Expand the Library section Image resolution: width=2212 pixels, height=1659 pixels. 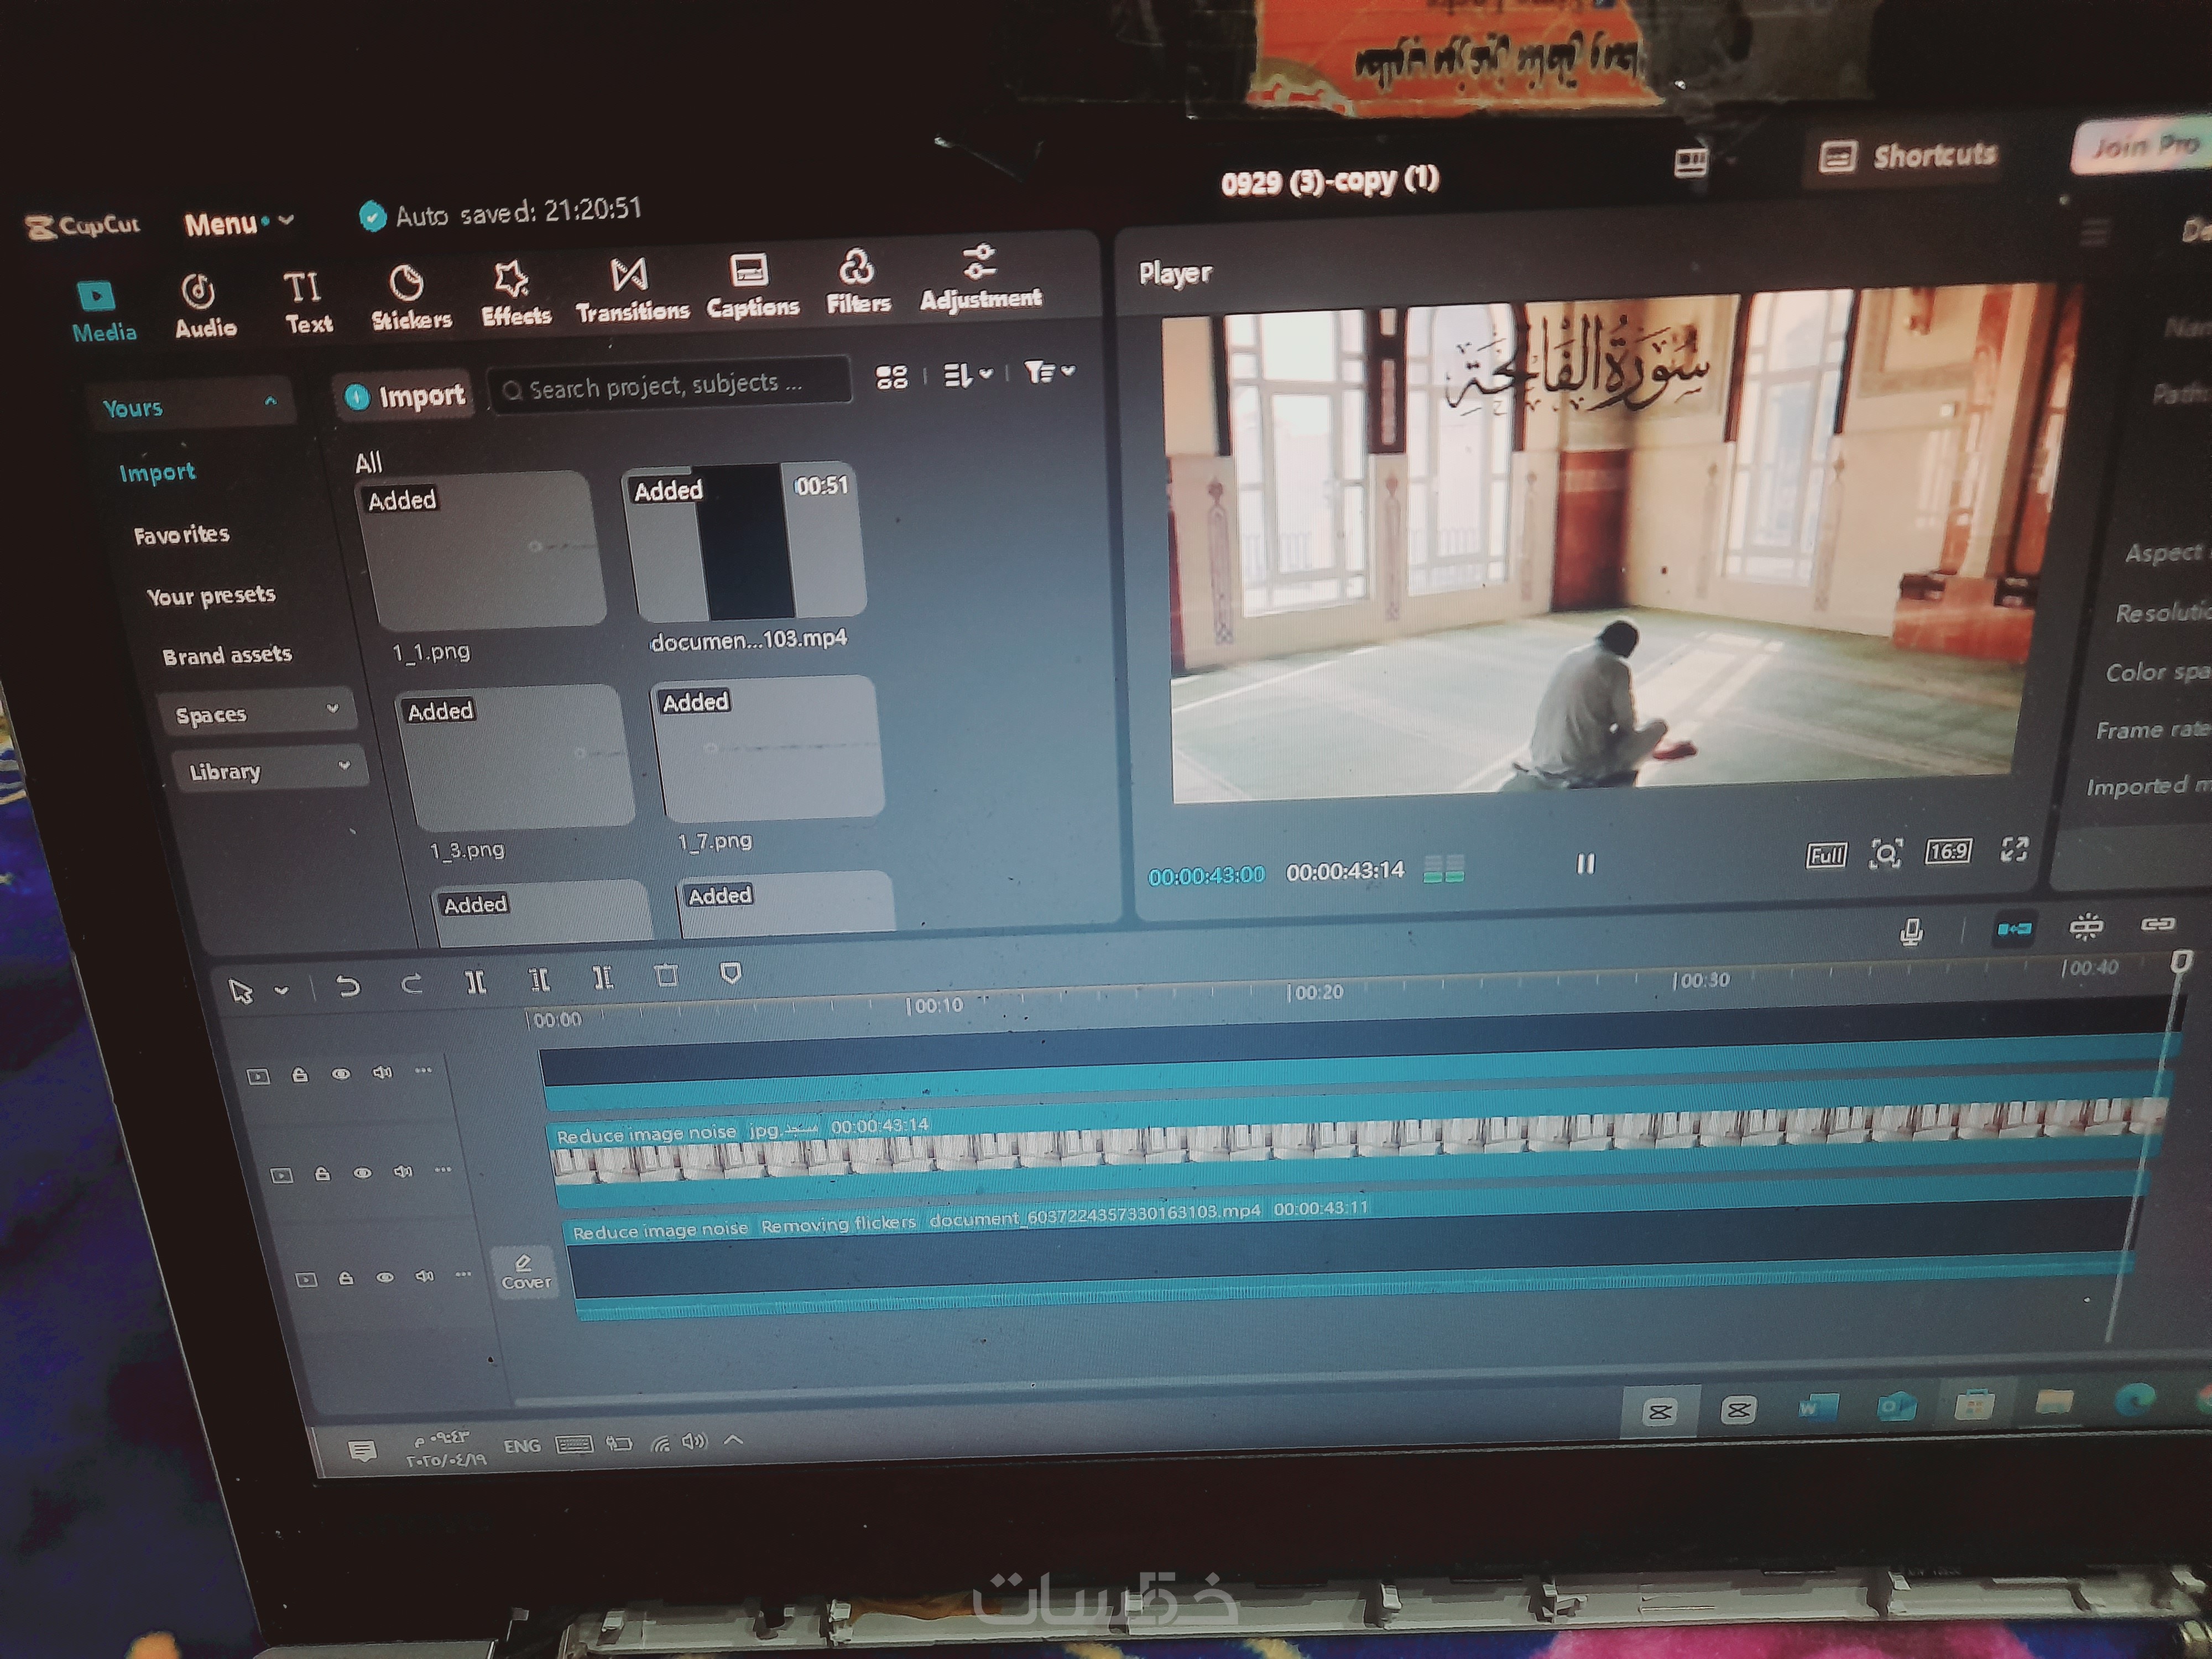[267, 770]
